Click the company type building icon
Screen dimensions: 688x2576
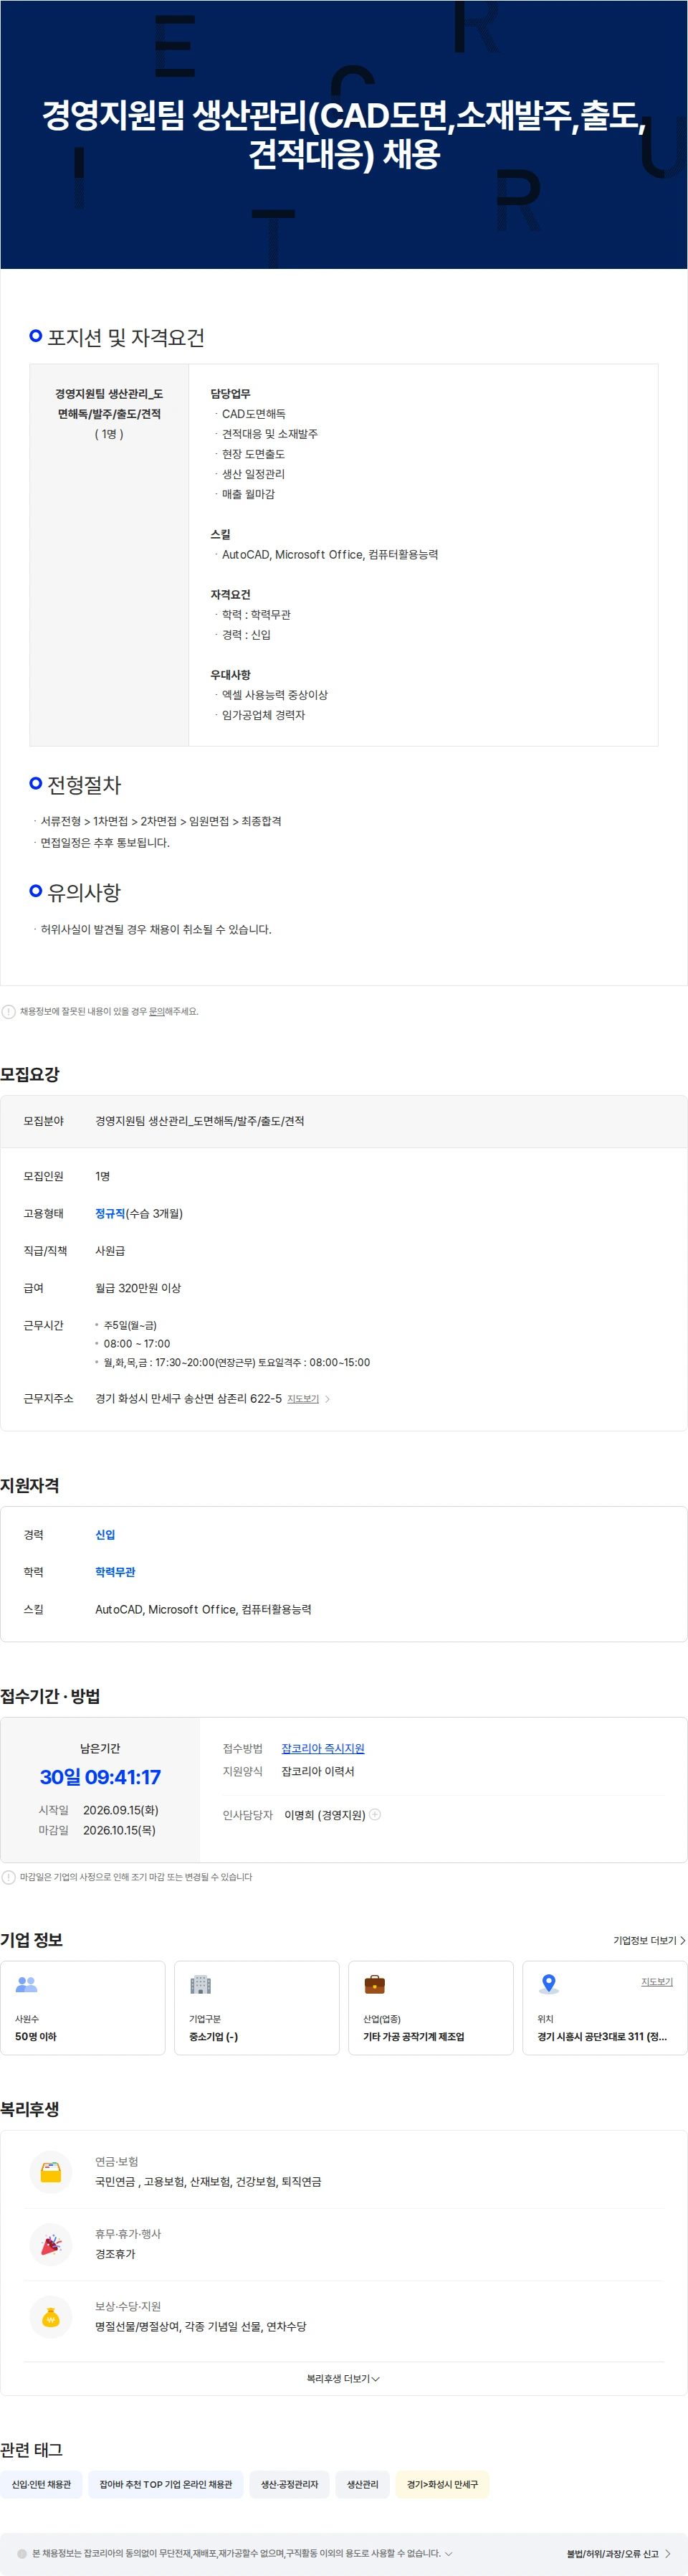[201, 1984]
